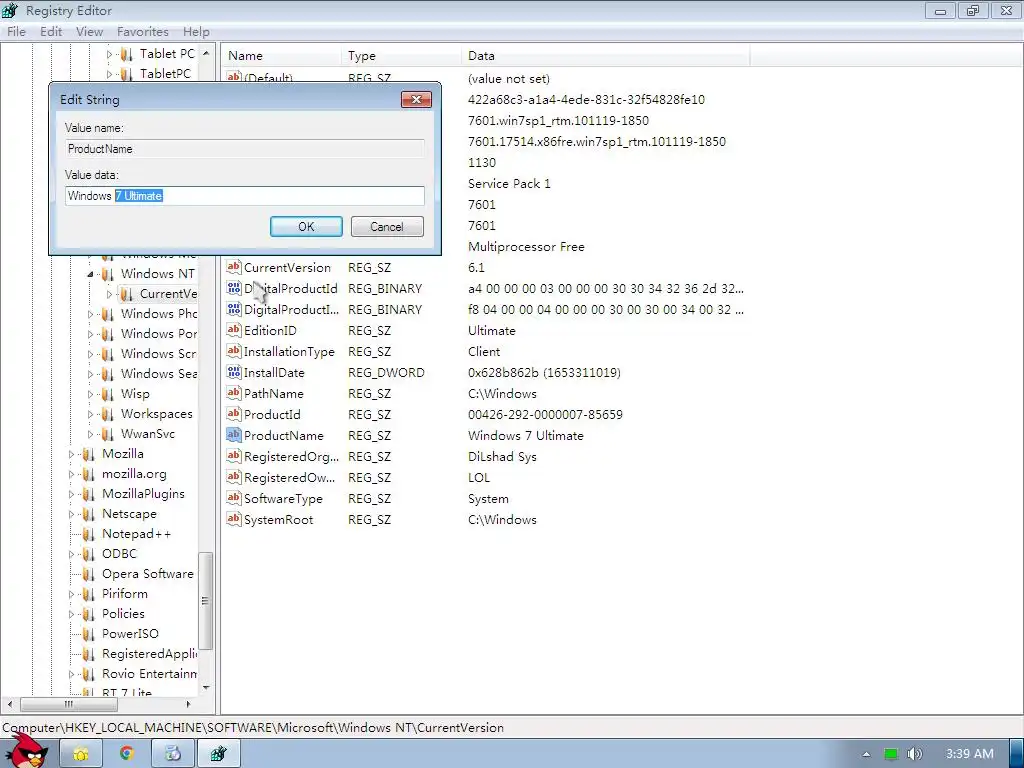Click the RegisteredOwner string icon
1024x768 pixels.
coord(234,477)
